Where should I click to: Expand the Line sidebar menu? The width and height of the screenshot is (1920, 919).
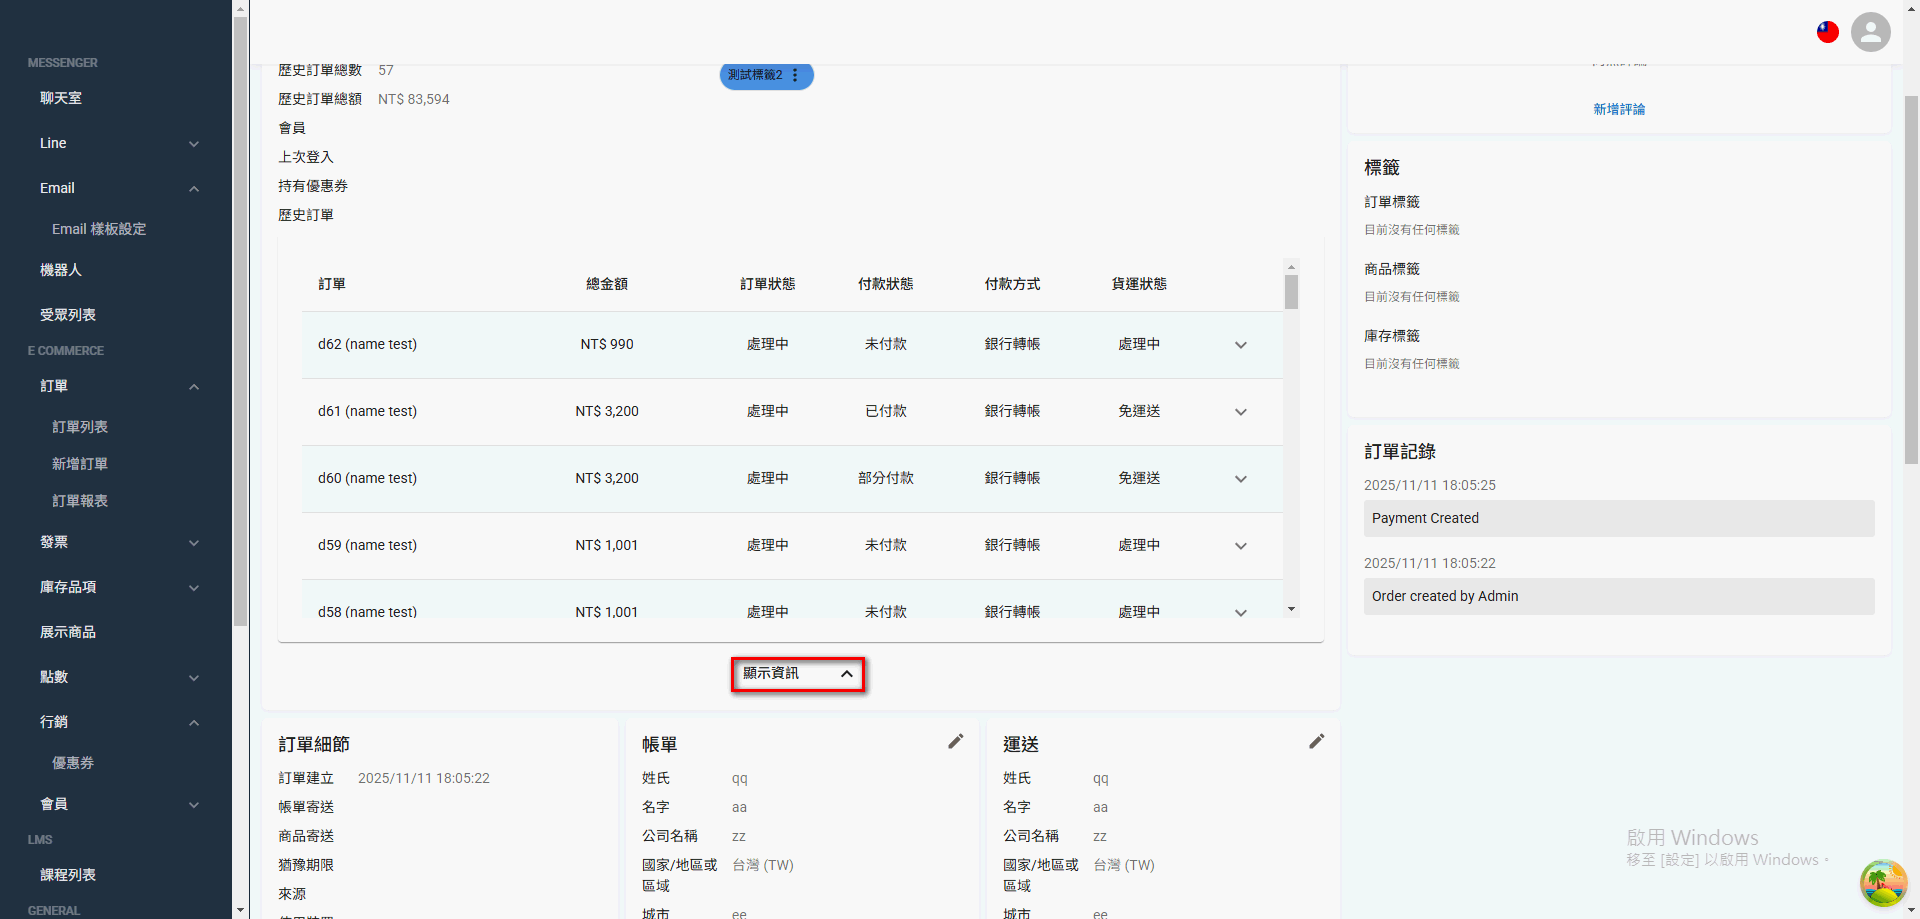coord(194,144)
